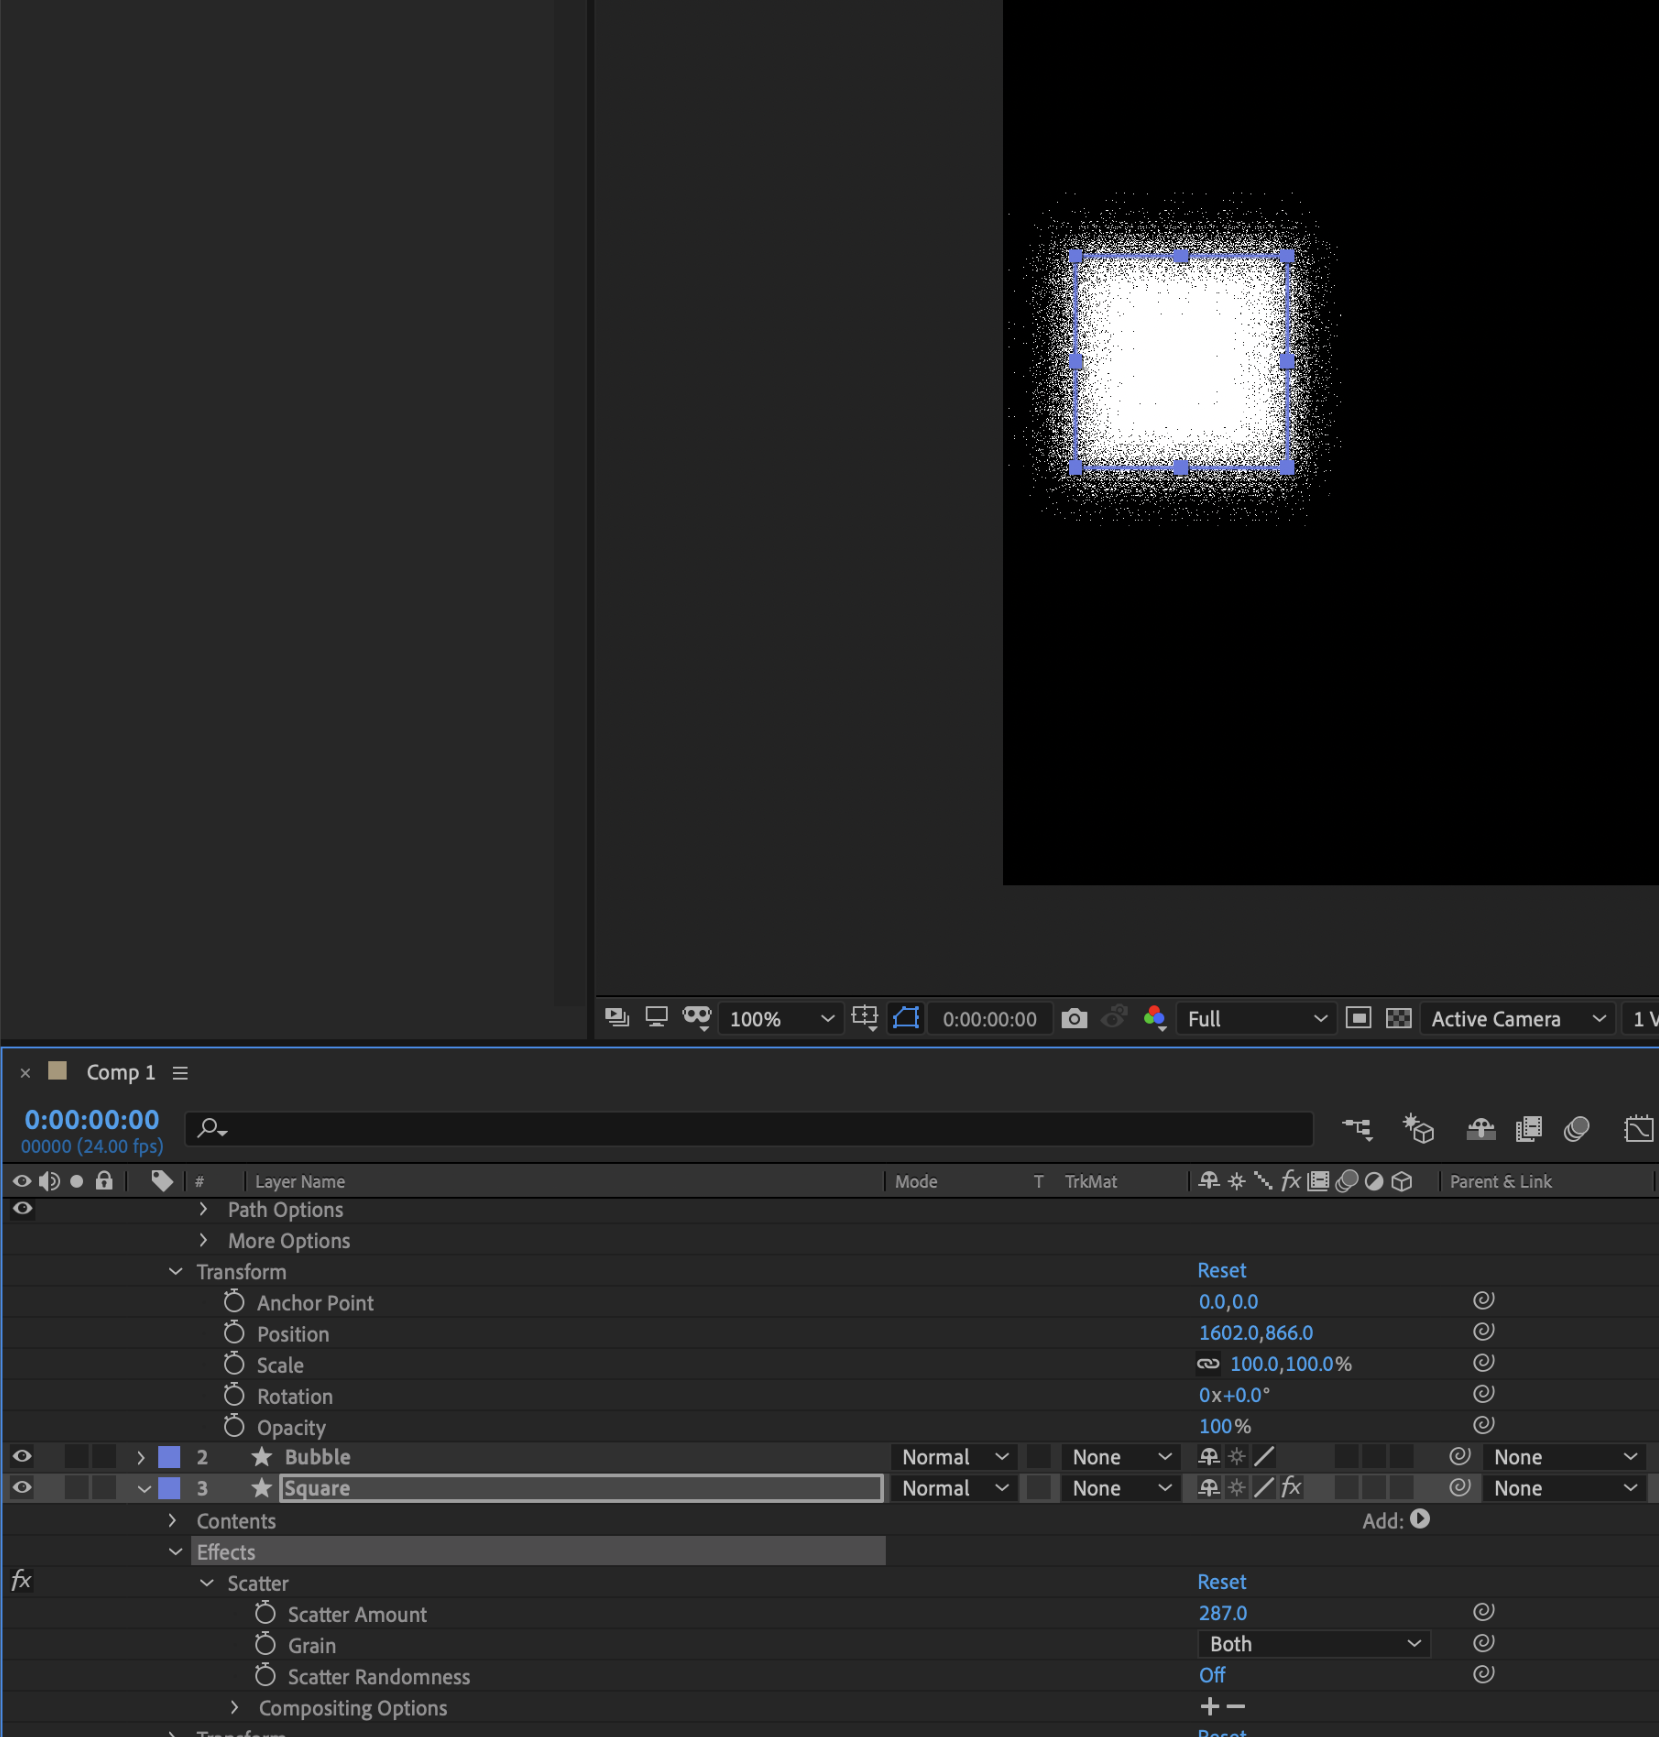This screenshot has height=1740, width=1664.
Task: Click the Always Preview This View icon
Action: [618, 1019]
